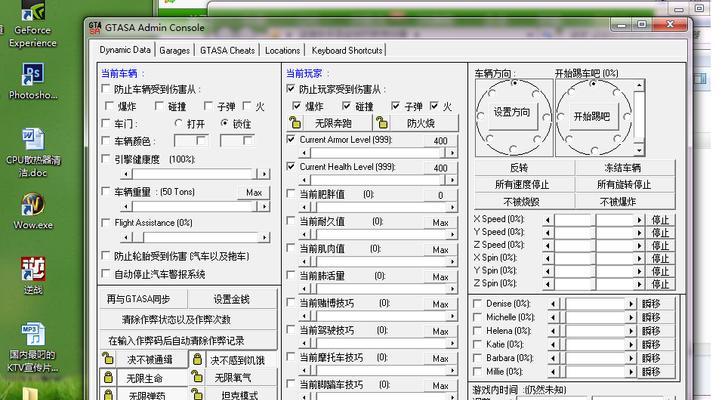Screen dimensions: 725x400
Task: Check vehicle 爆炸 damage checkbox under 当前车辆
Action: [110, 106]
